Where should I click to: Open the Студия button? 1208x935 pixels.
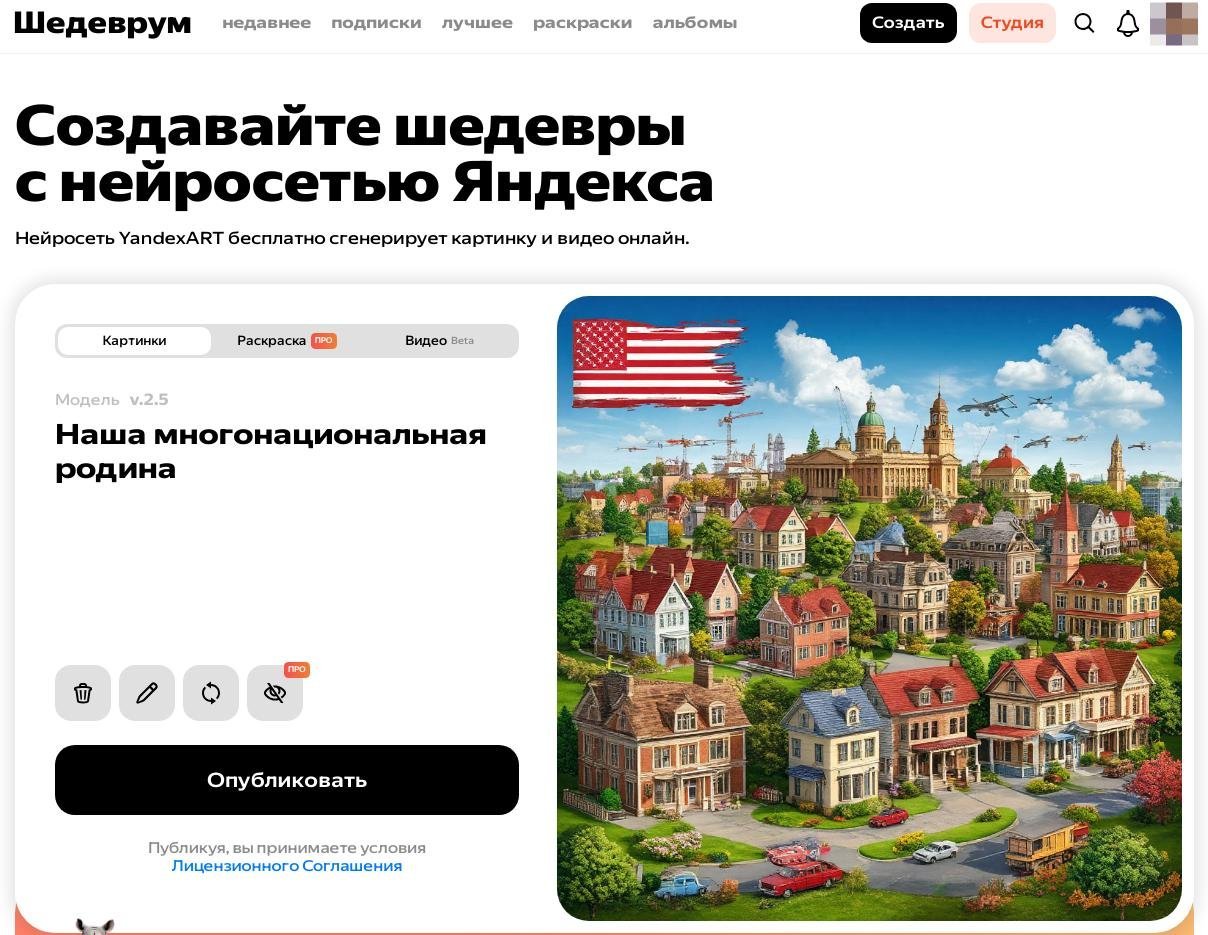1012,23
